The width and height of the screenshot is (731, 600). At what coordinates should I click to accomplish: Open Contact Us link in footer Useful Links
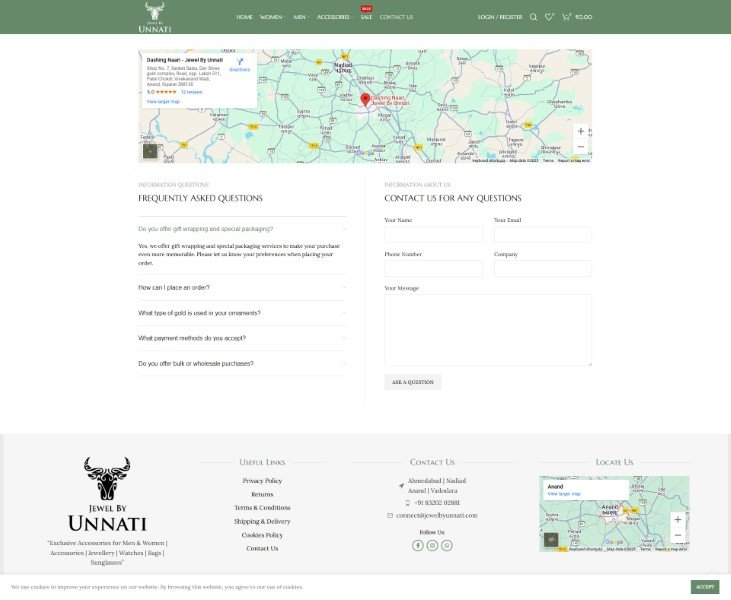click(x=262, y=548)
